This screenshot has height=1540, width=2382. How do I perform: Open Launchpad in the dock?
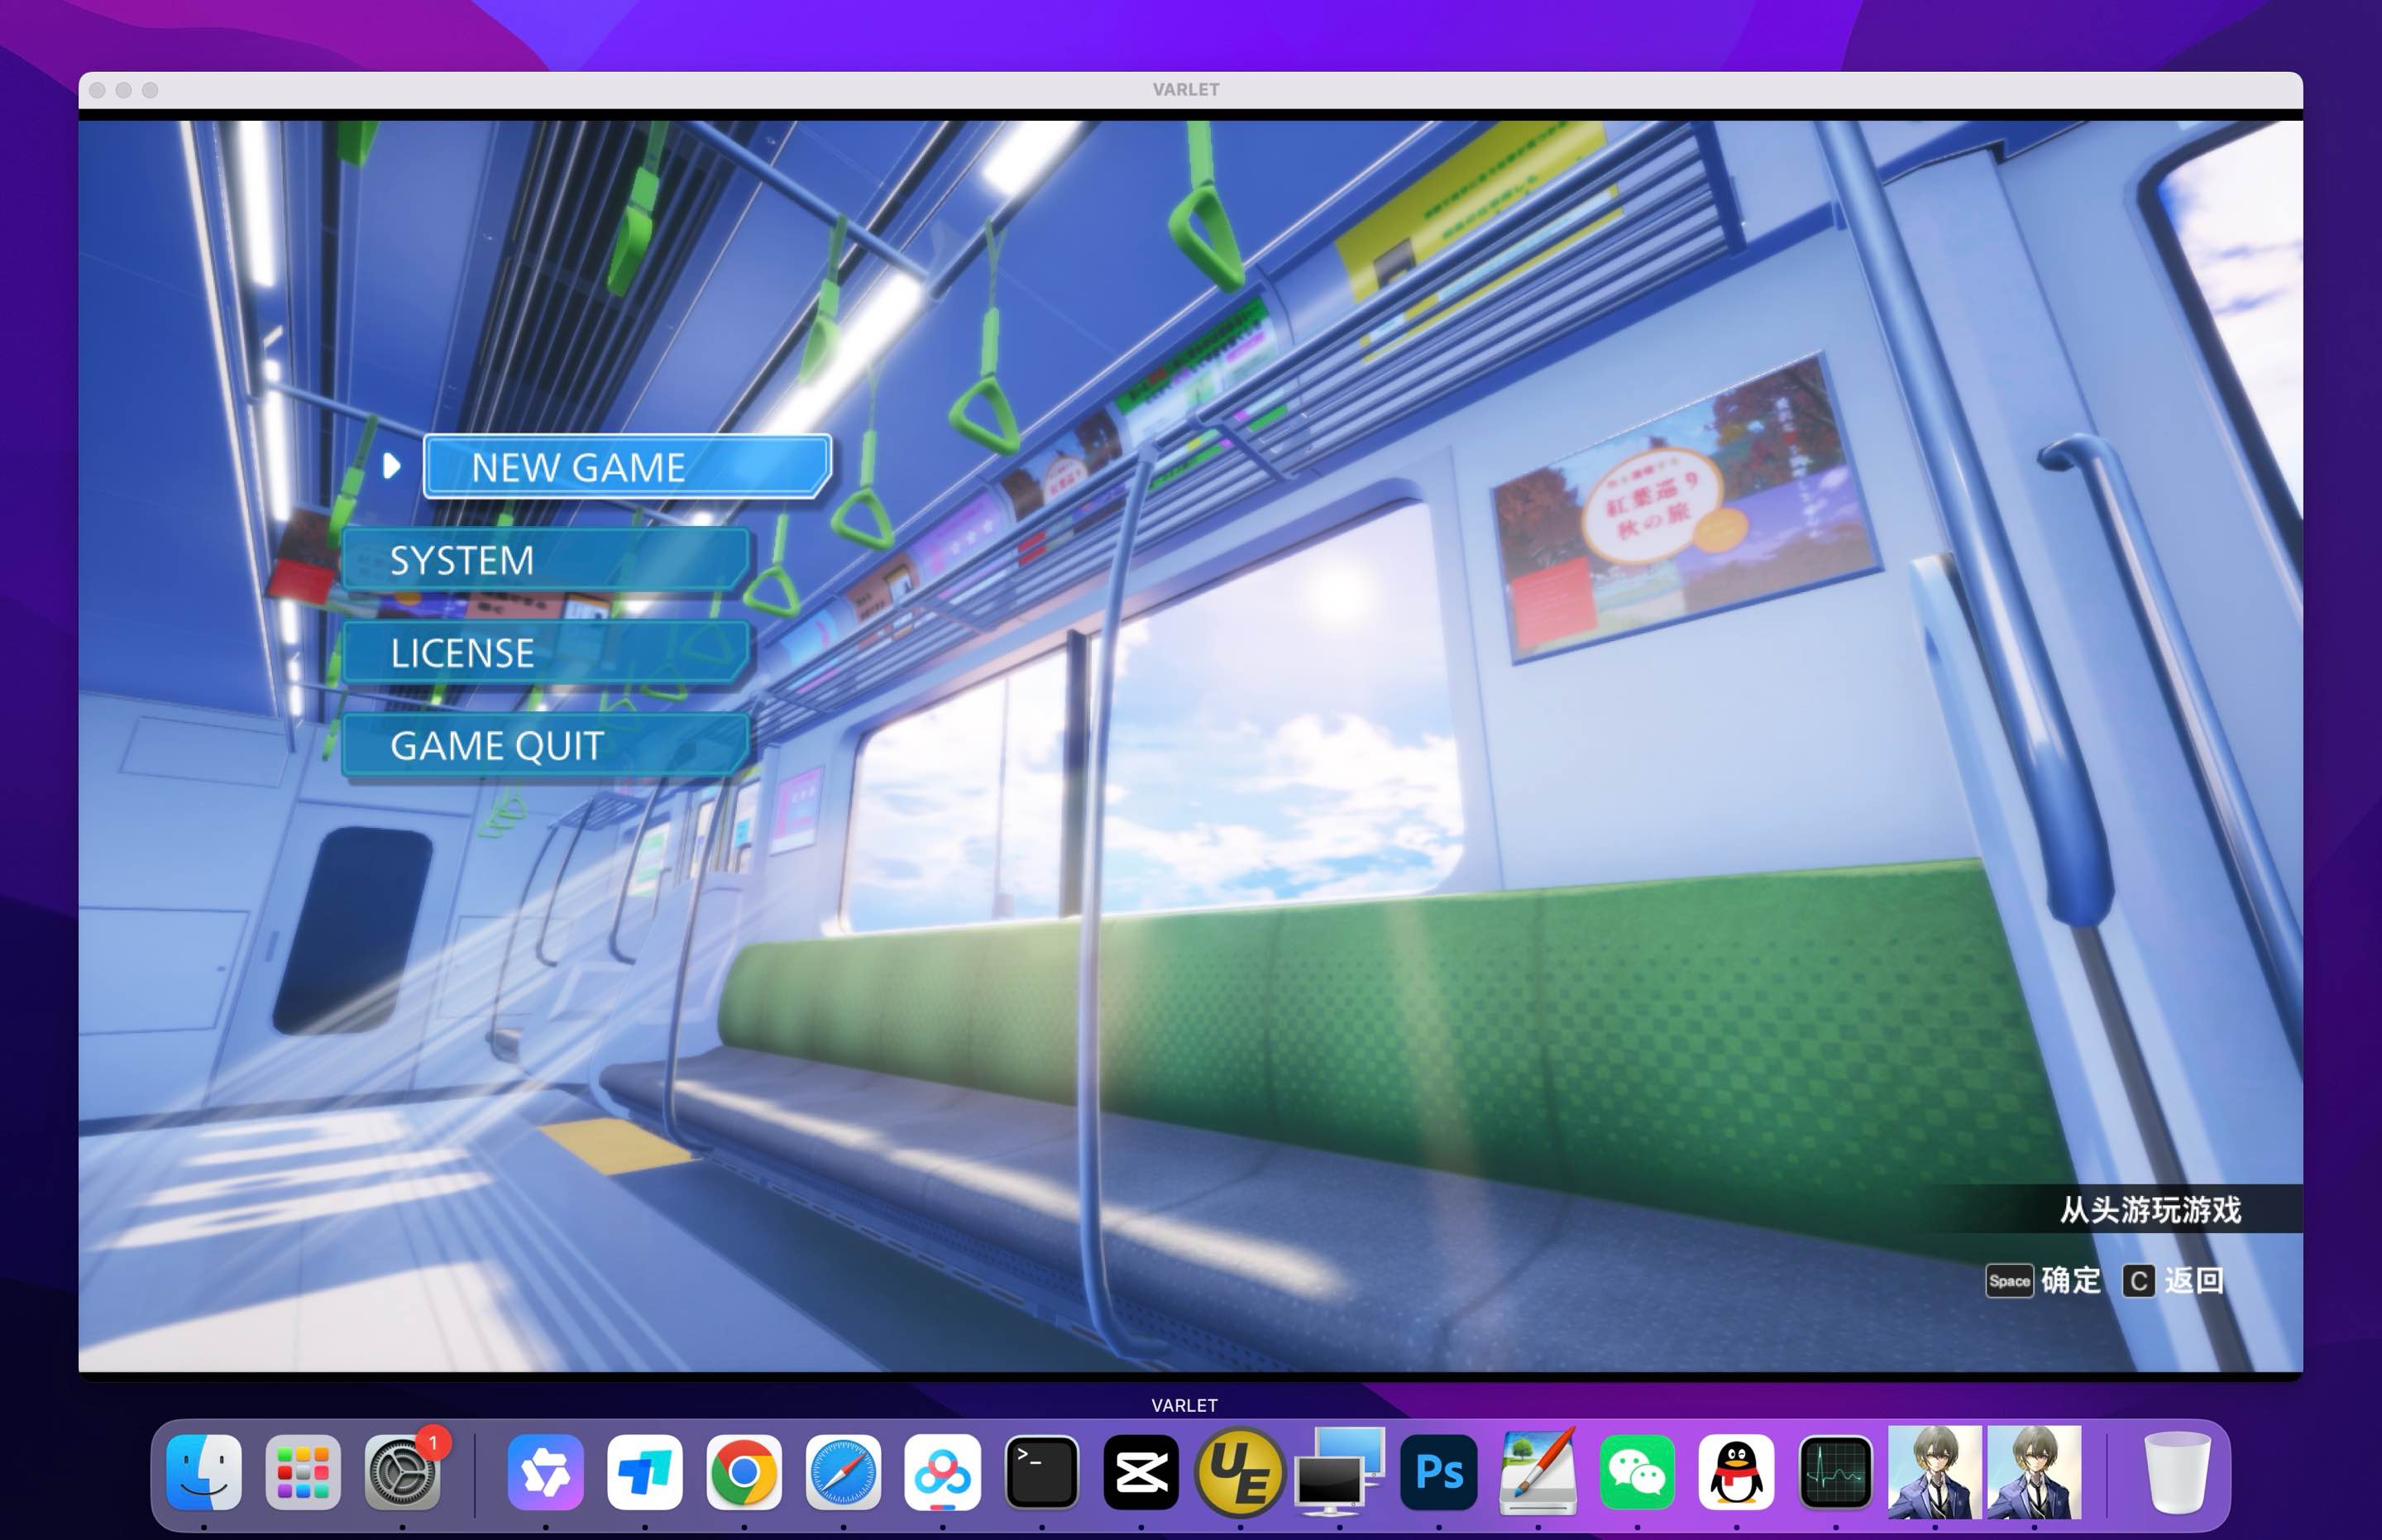pos(303,1472)
